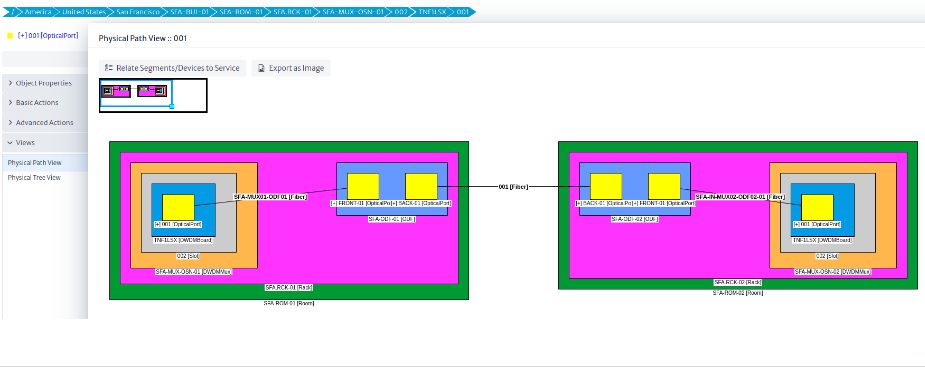The width and height of the screenshot is (925, 391).
Task: Click the SFA-ROM-02 [Room] label
Action: [738, 293]
